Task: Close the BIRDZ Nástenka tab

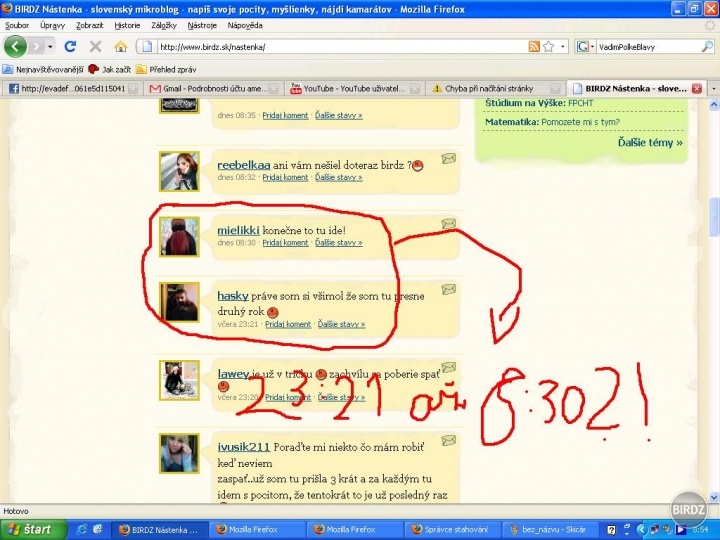Action: (697, 89)
